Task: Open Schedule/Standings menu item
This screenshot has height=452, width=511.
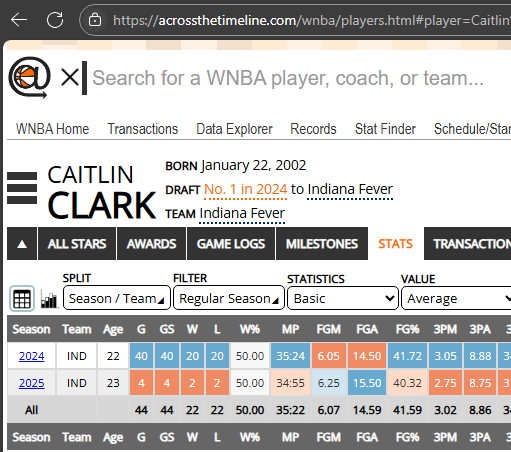Action: [472, 129]
